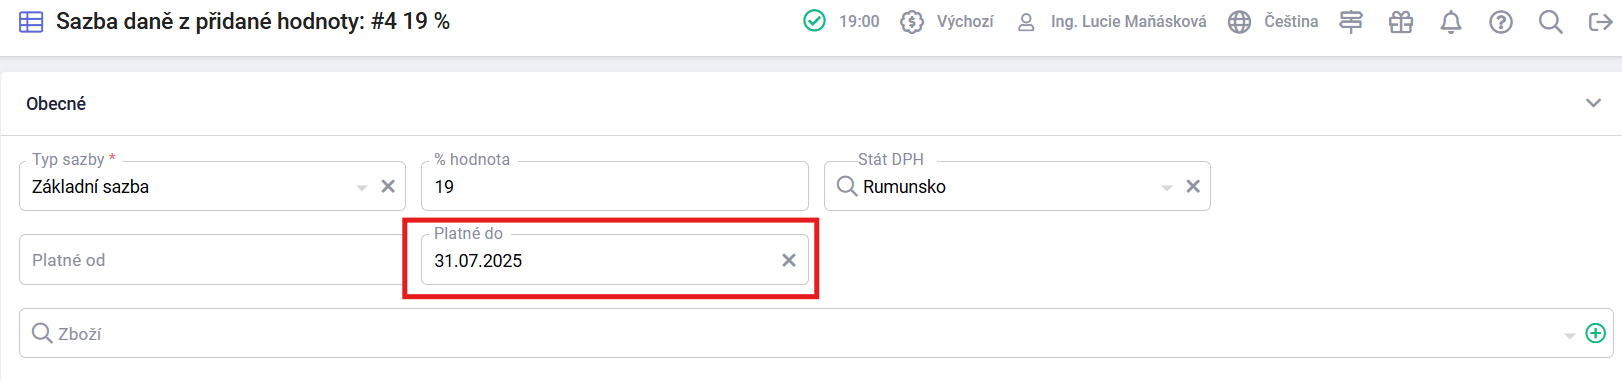Expand the Stát DPH dropdown arrow
Viewport: 1622px width, 381px height.
click(1167, 187)
